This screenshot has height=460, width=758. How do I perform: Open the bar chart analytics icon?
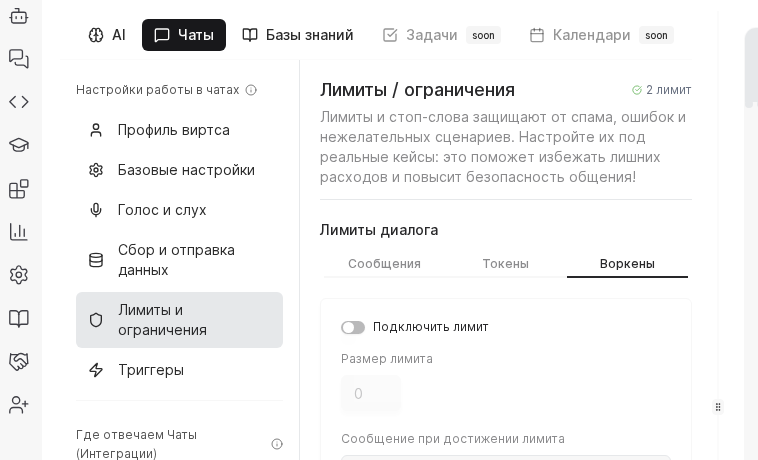click(x=18, y=232)
